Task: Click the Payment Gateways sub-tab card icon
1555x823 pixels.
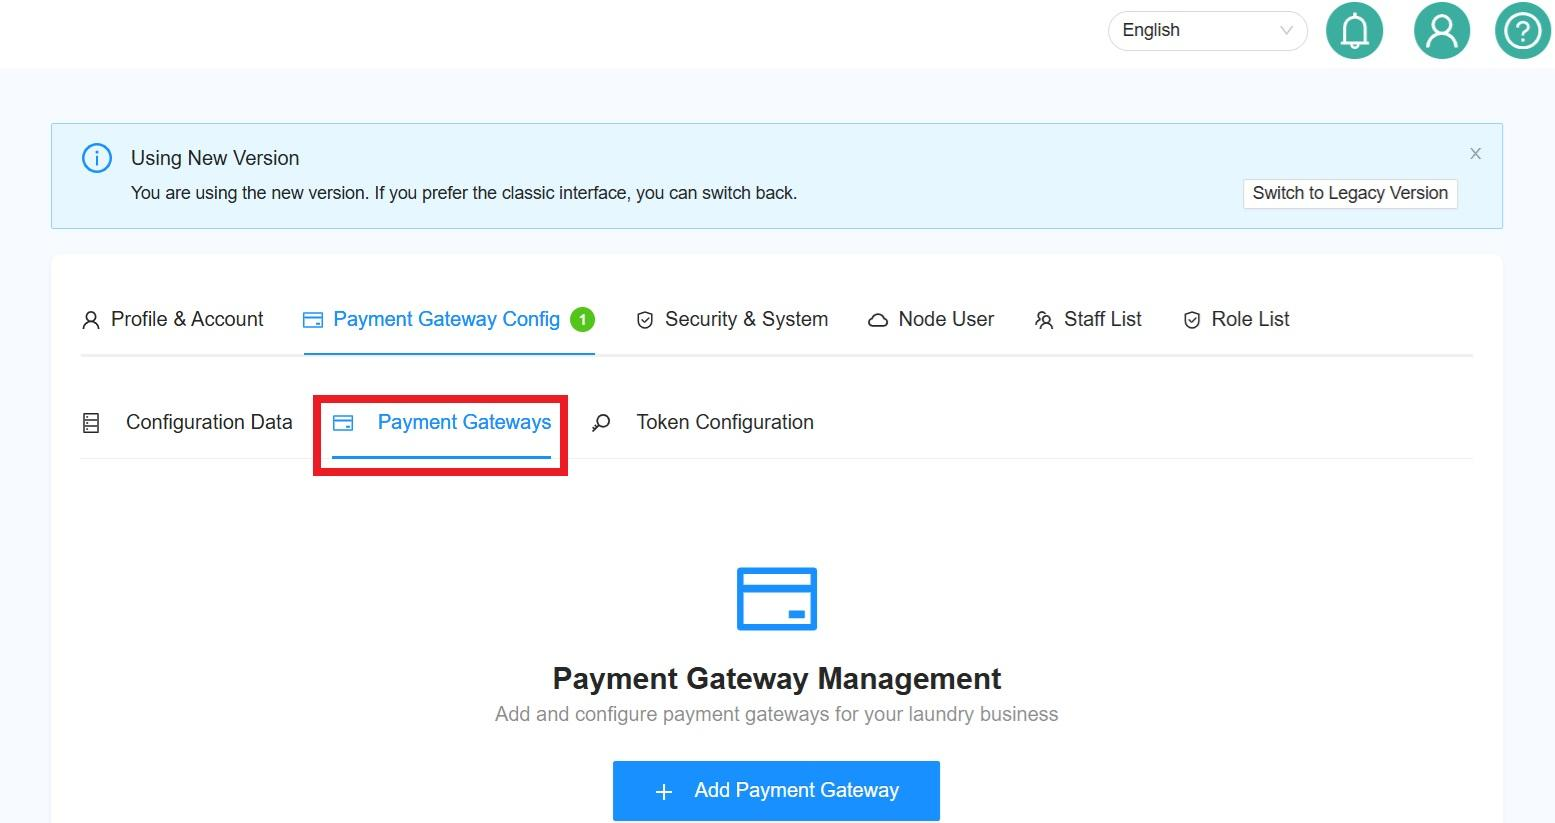Action: 343,423
